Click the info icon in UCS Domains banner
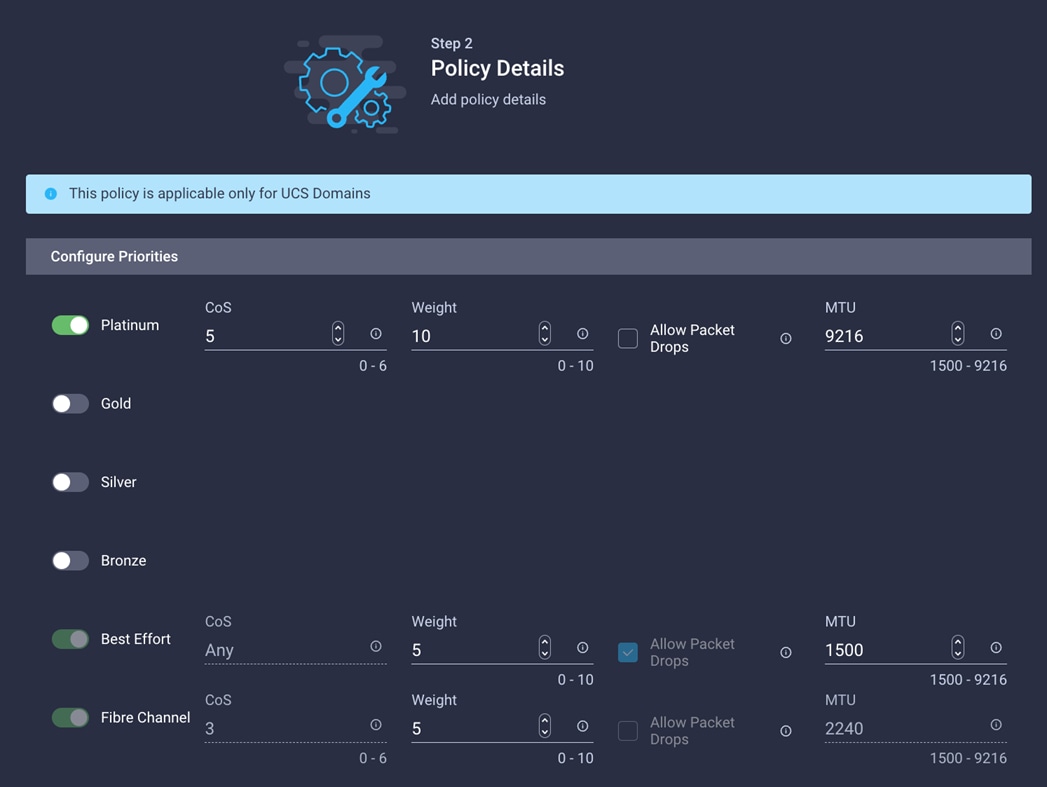 click(51, 194)
